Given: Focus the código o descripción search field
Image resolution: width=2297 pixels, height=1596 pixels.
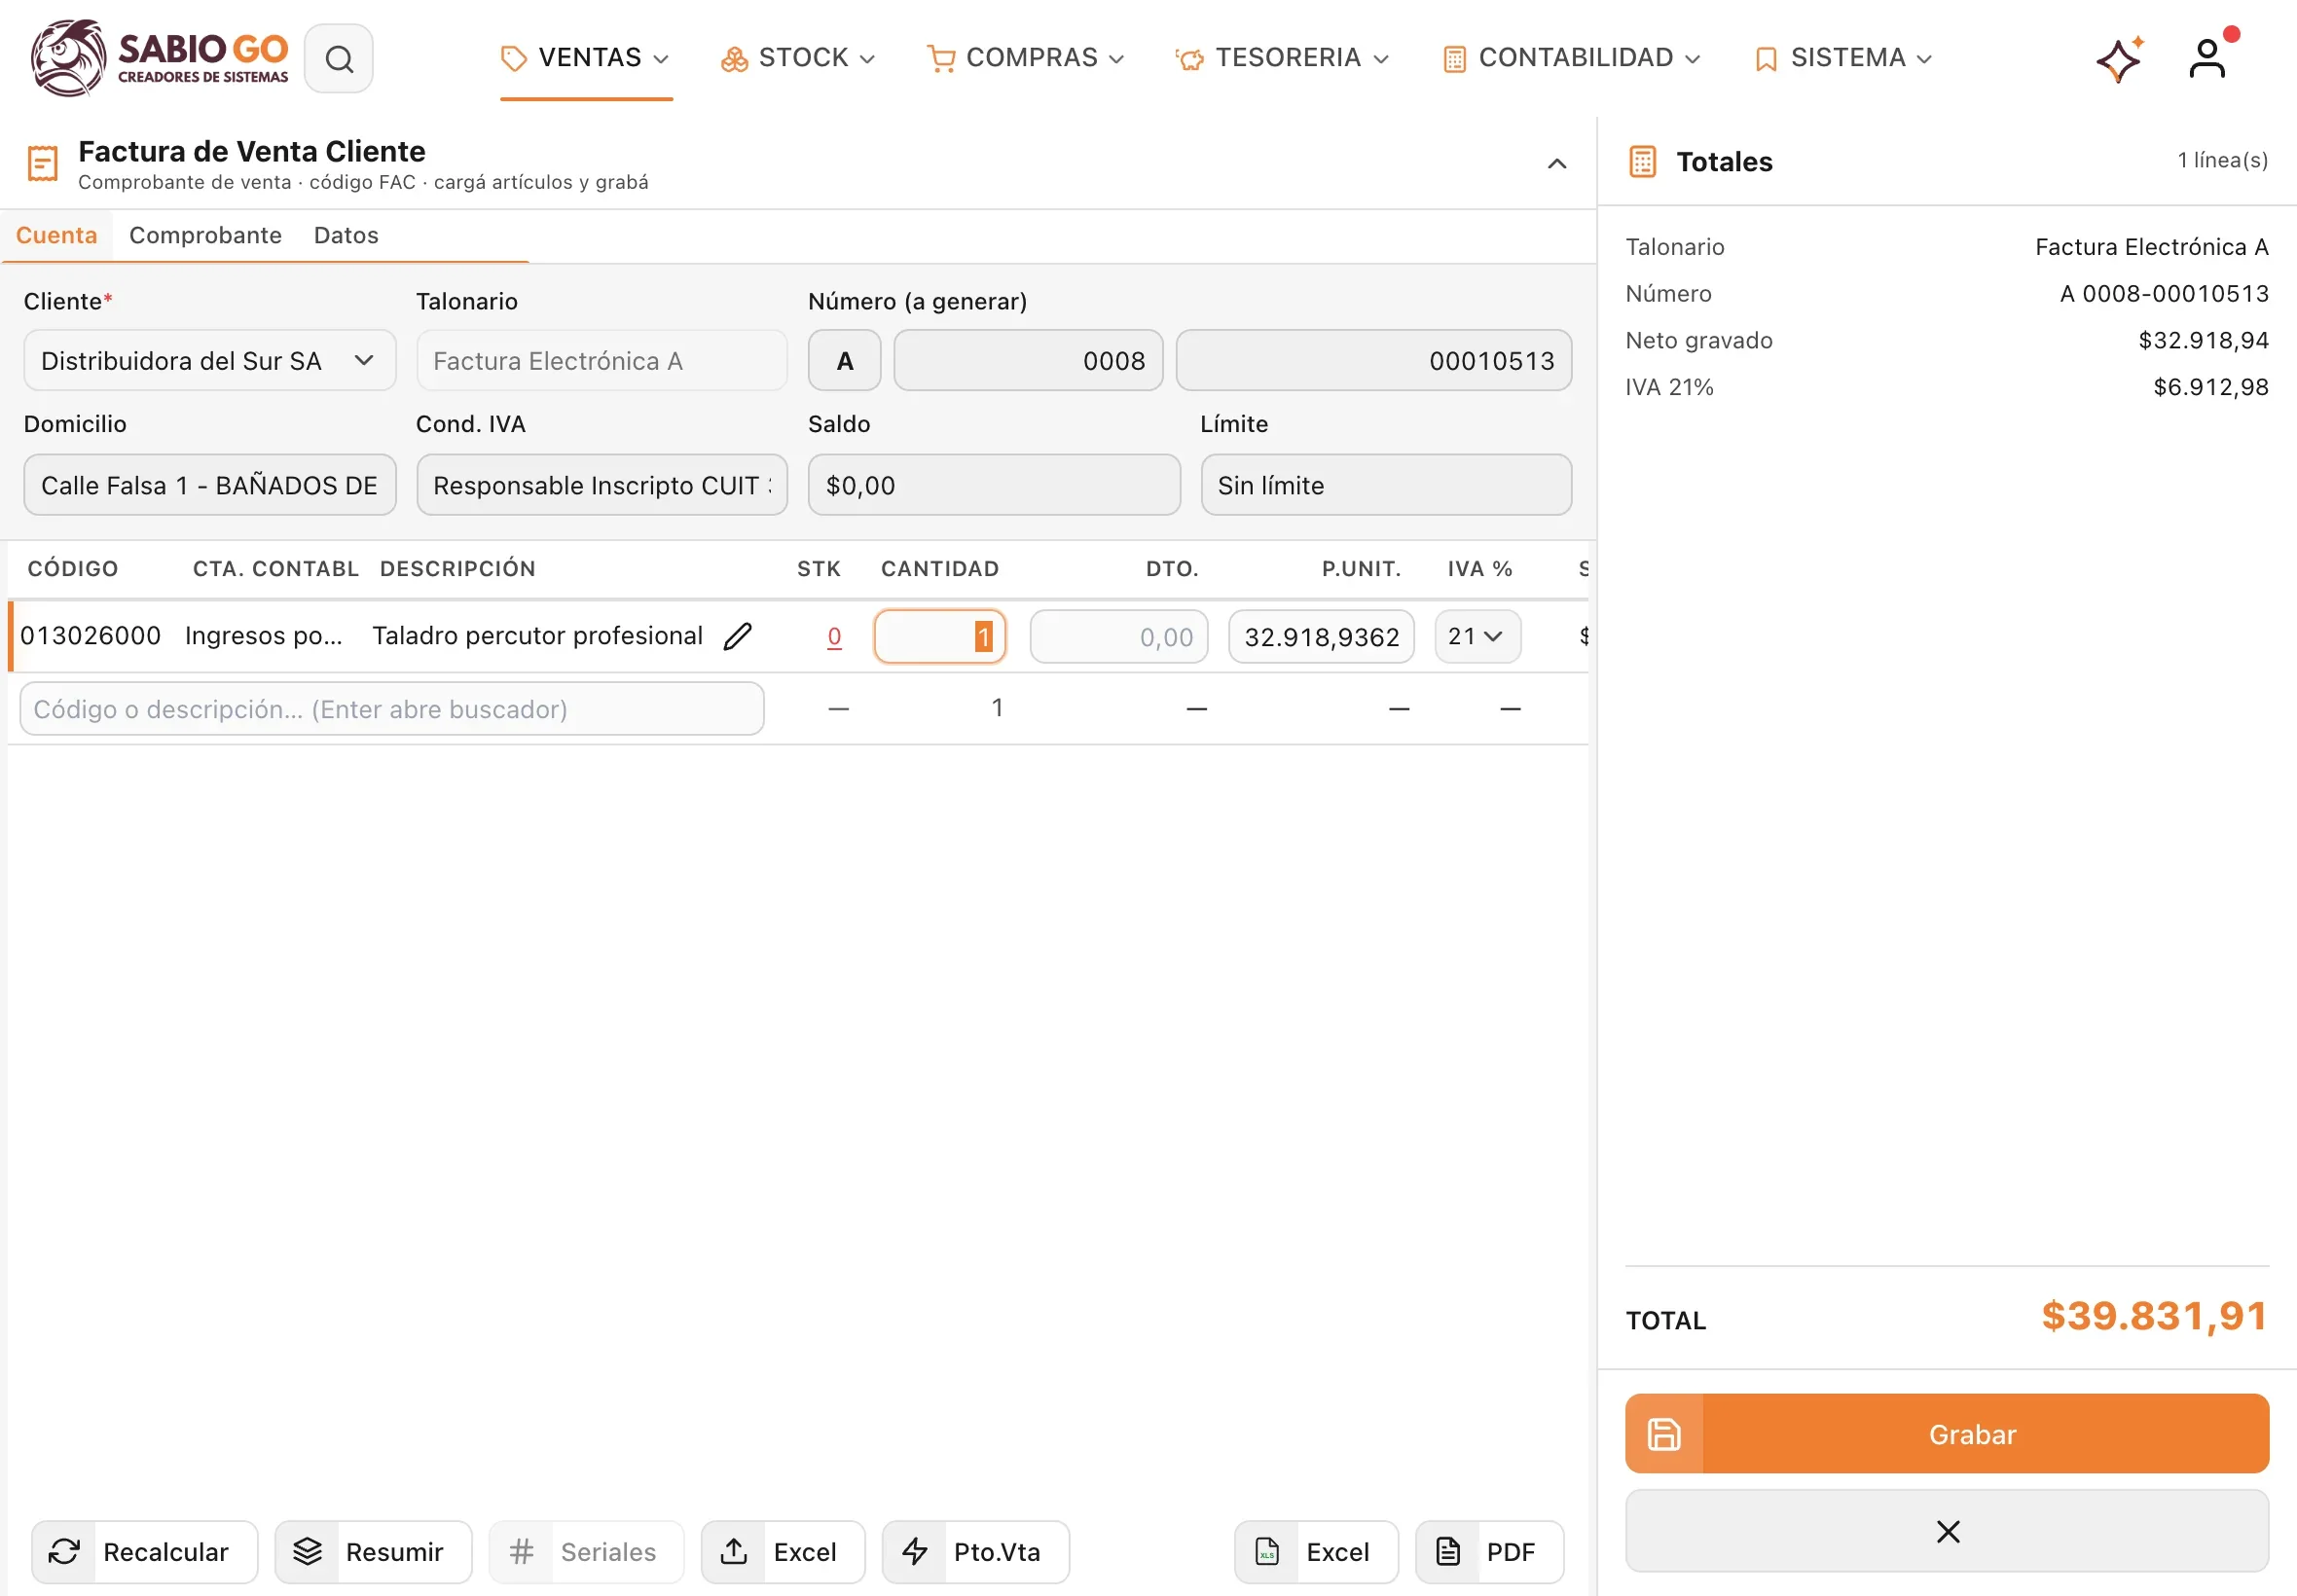Looking at the screenshot, I should pyautogui.click(x=392, y=709).
